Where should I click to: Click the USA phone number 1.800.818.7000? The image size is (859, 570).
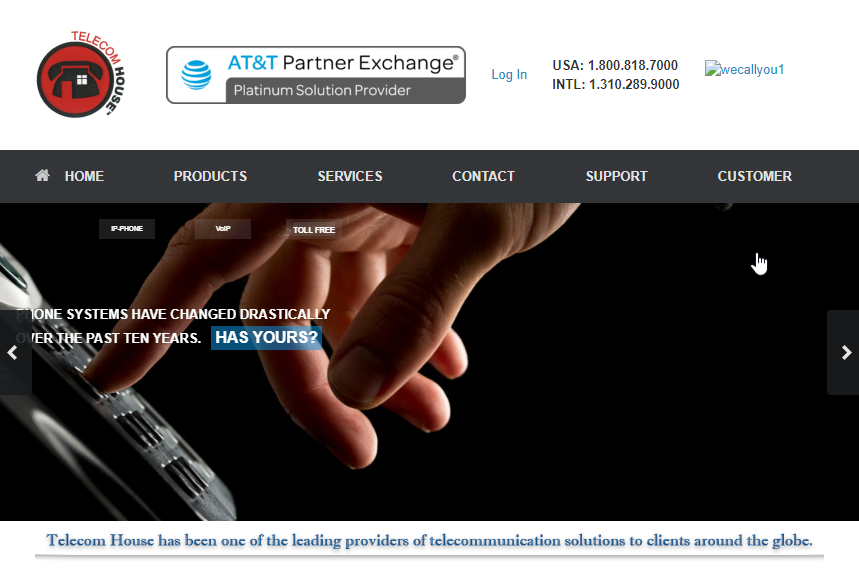(633, 65)
